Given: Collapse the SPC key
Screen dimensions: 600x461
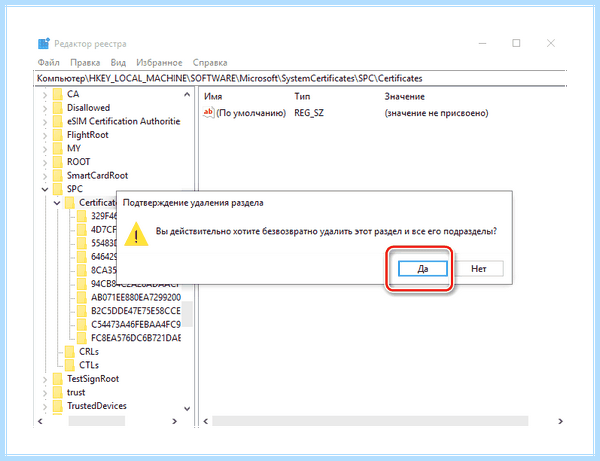Looking at the screenshot, I should point(45,189).
